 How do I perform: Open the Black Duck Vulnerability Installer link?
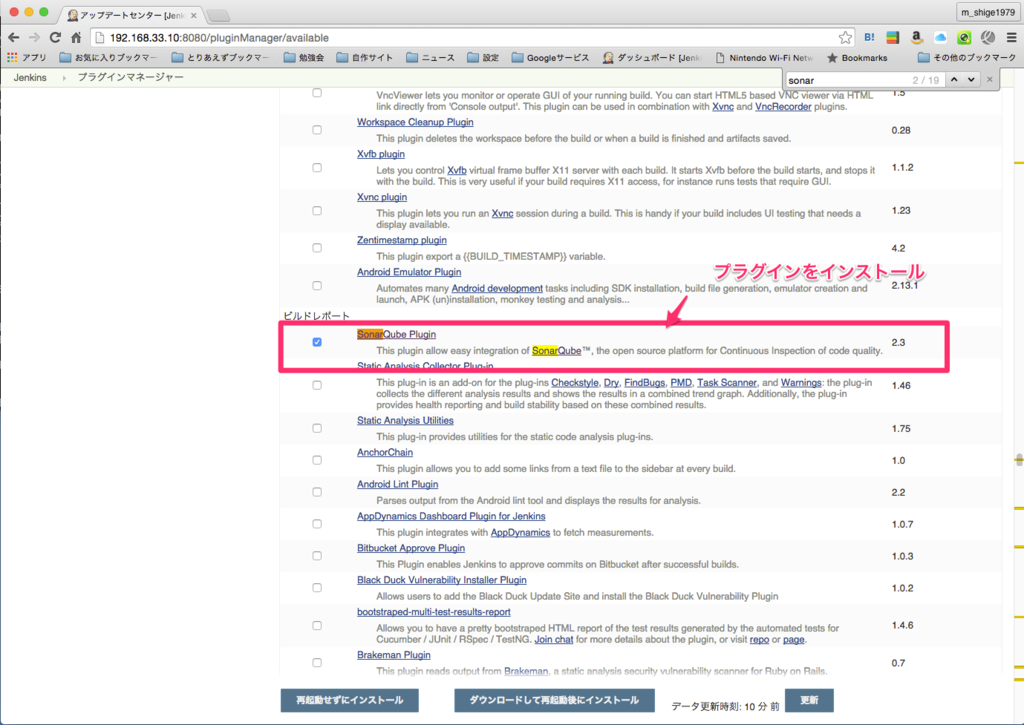pyautogui.click(x=441, y=580)
